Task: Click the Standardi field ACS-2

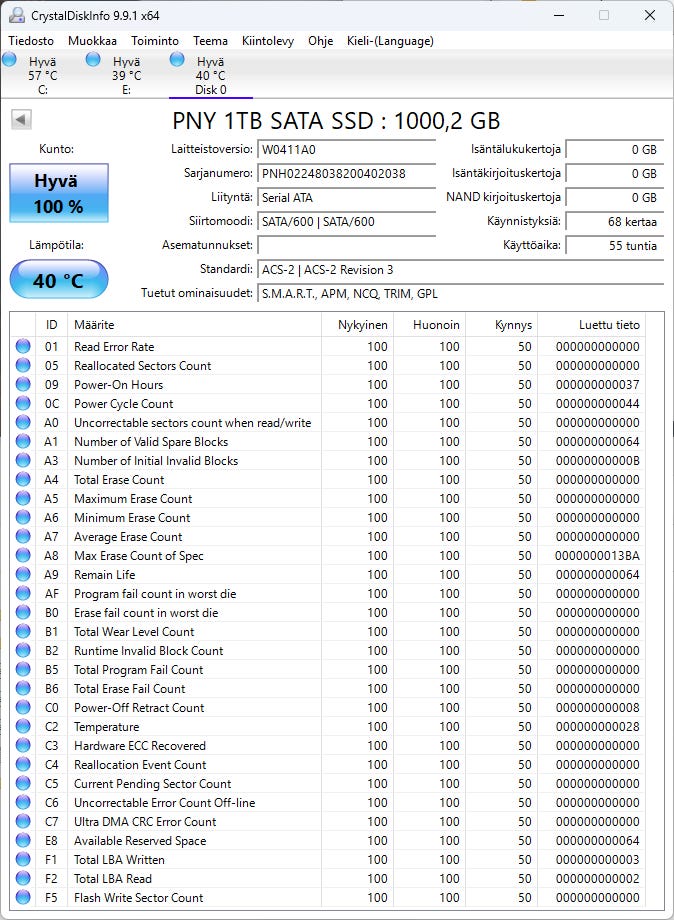Action: pos(460,270)
